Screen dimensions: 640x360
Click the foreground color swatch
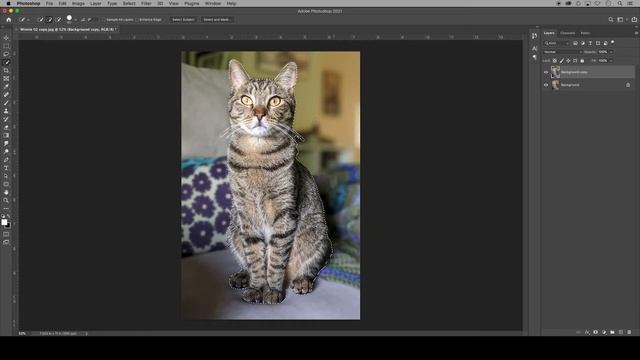[4, 222]
